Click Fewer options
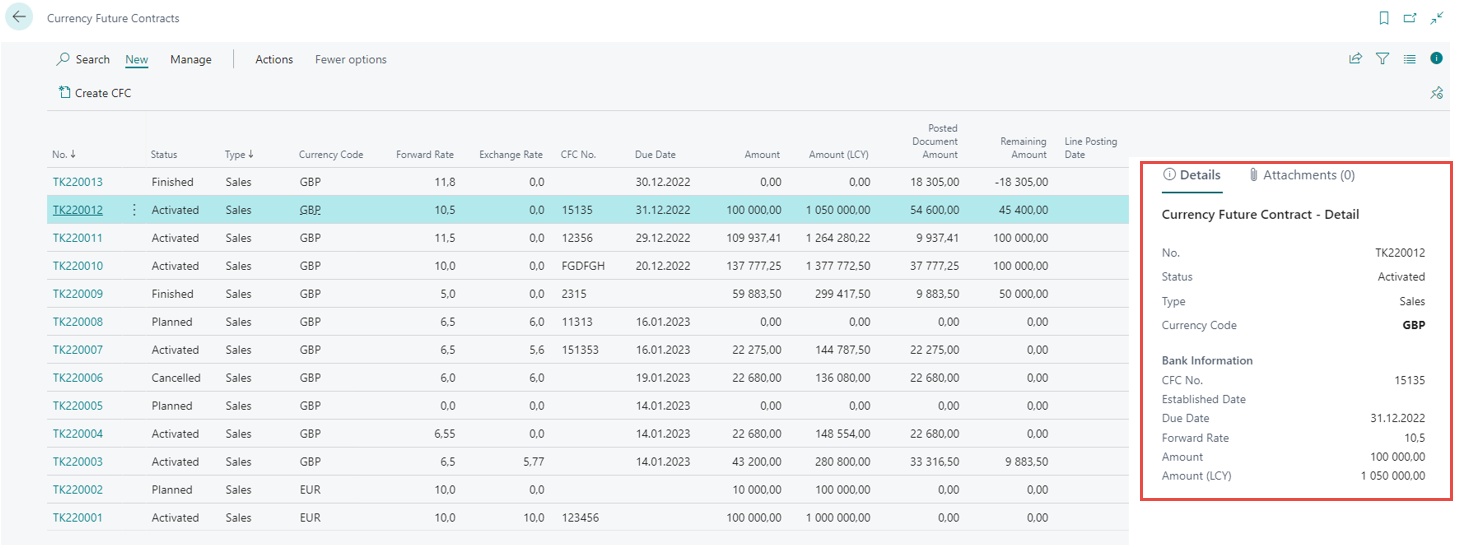Screen dimensions: 1470x545 point(350,60)
